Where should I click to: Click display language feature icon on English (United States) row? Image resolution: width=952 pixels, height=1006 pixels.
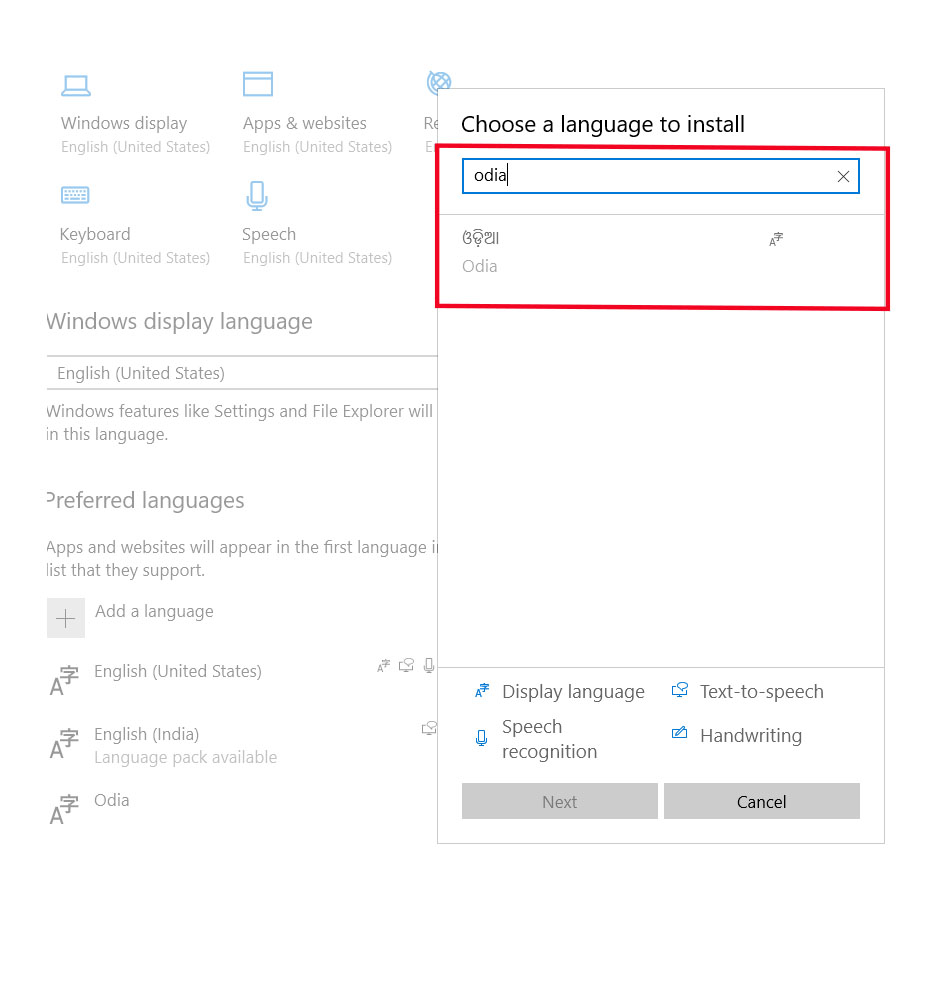point(384,666)
